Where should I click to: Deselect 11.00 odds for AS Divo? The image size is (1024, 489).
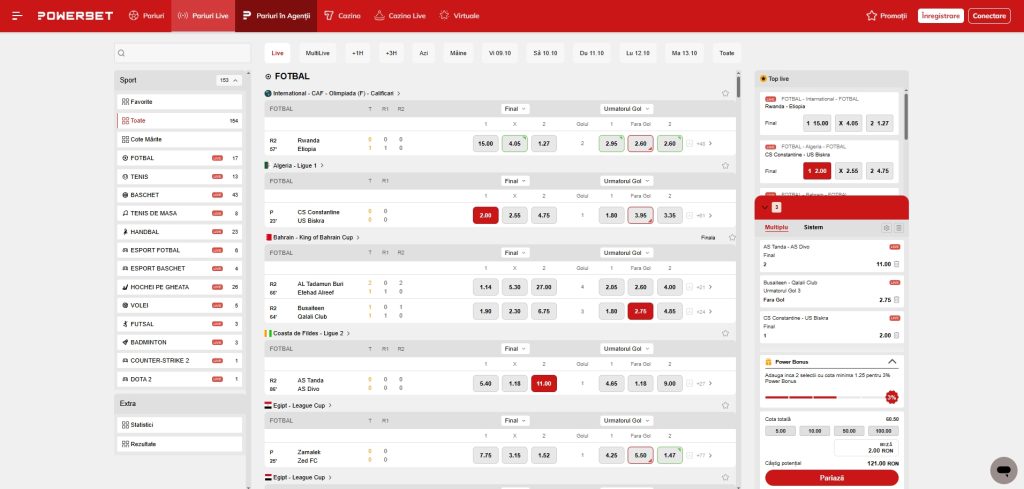[x=543, y=384]
